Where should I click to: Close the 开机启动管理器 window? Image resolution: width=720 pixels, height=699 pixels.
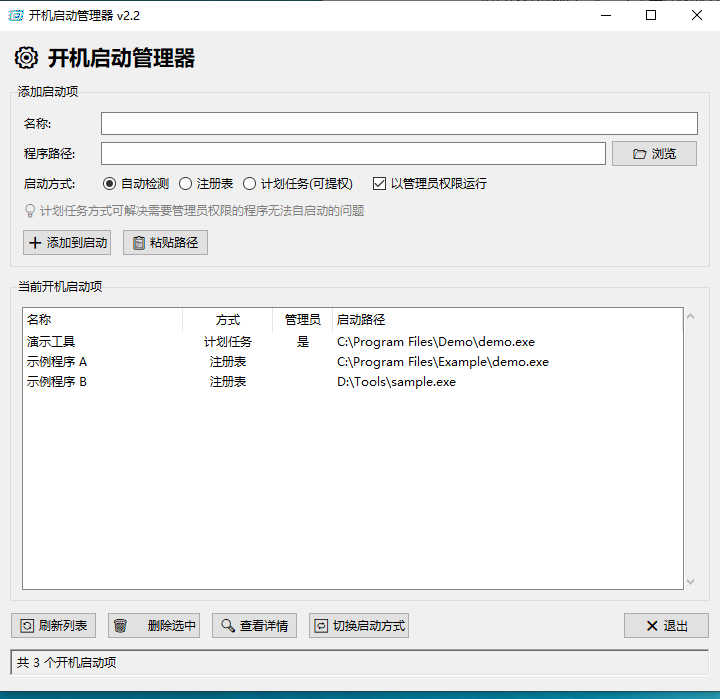(697, 16)
